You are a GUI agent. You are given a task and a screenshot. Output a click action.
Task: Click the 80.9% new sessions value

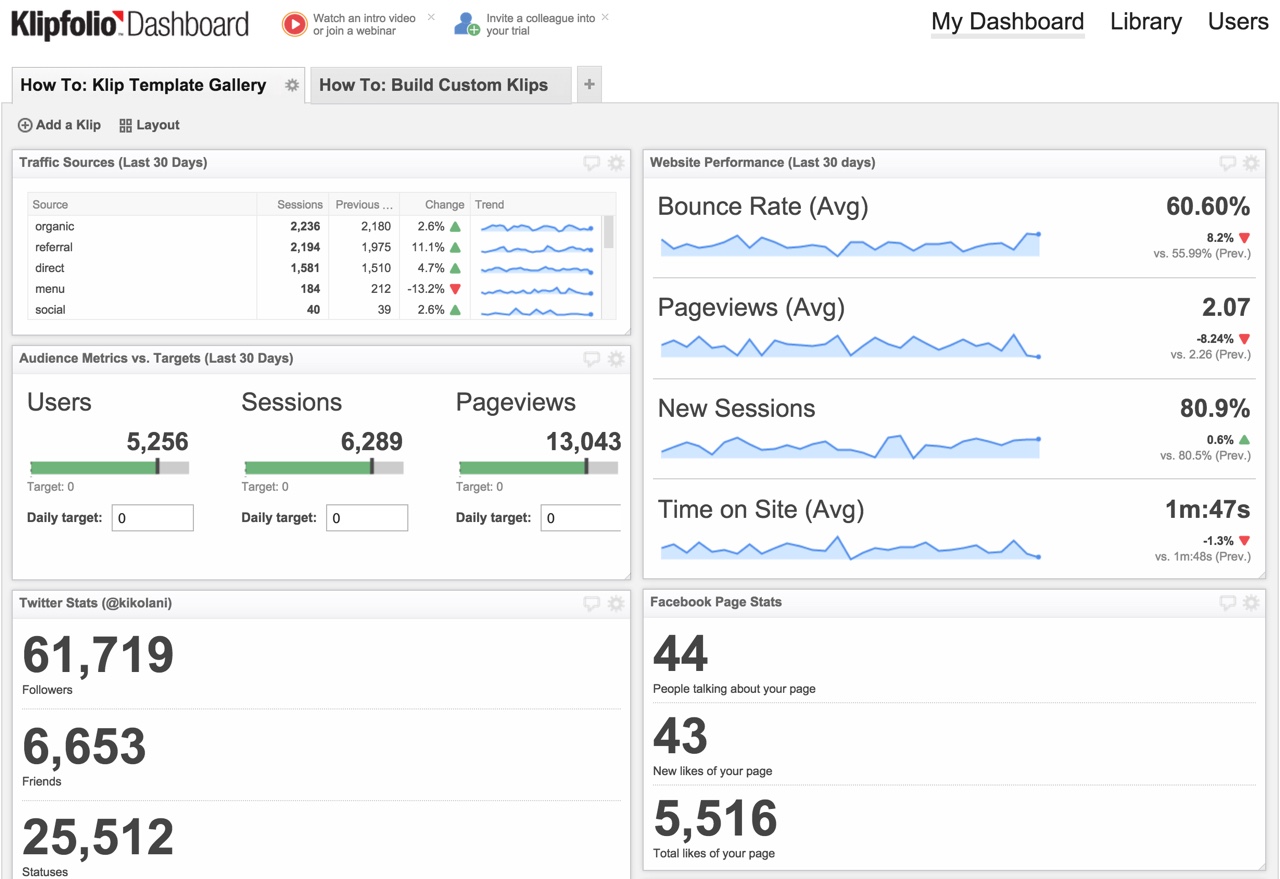pyautogui.click(x=1214, y=408)
